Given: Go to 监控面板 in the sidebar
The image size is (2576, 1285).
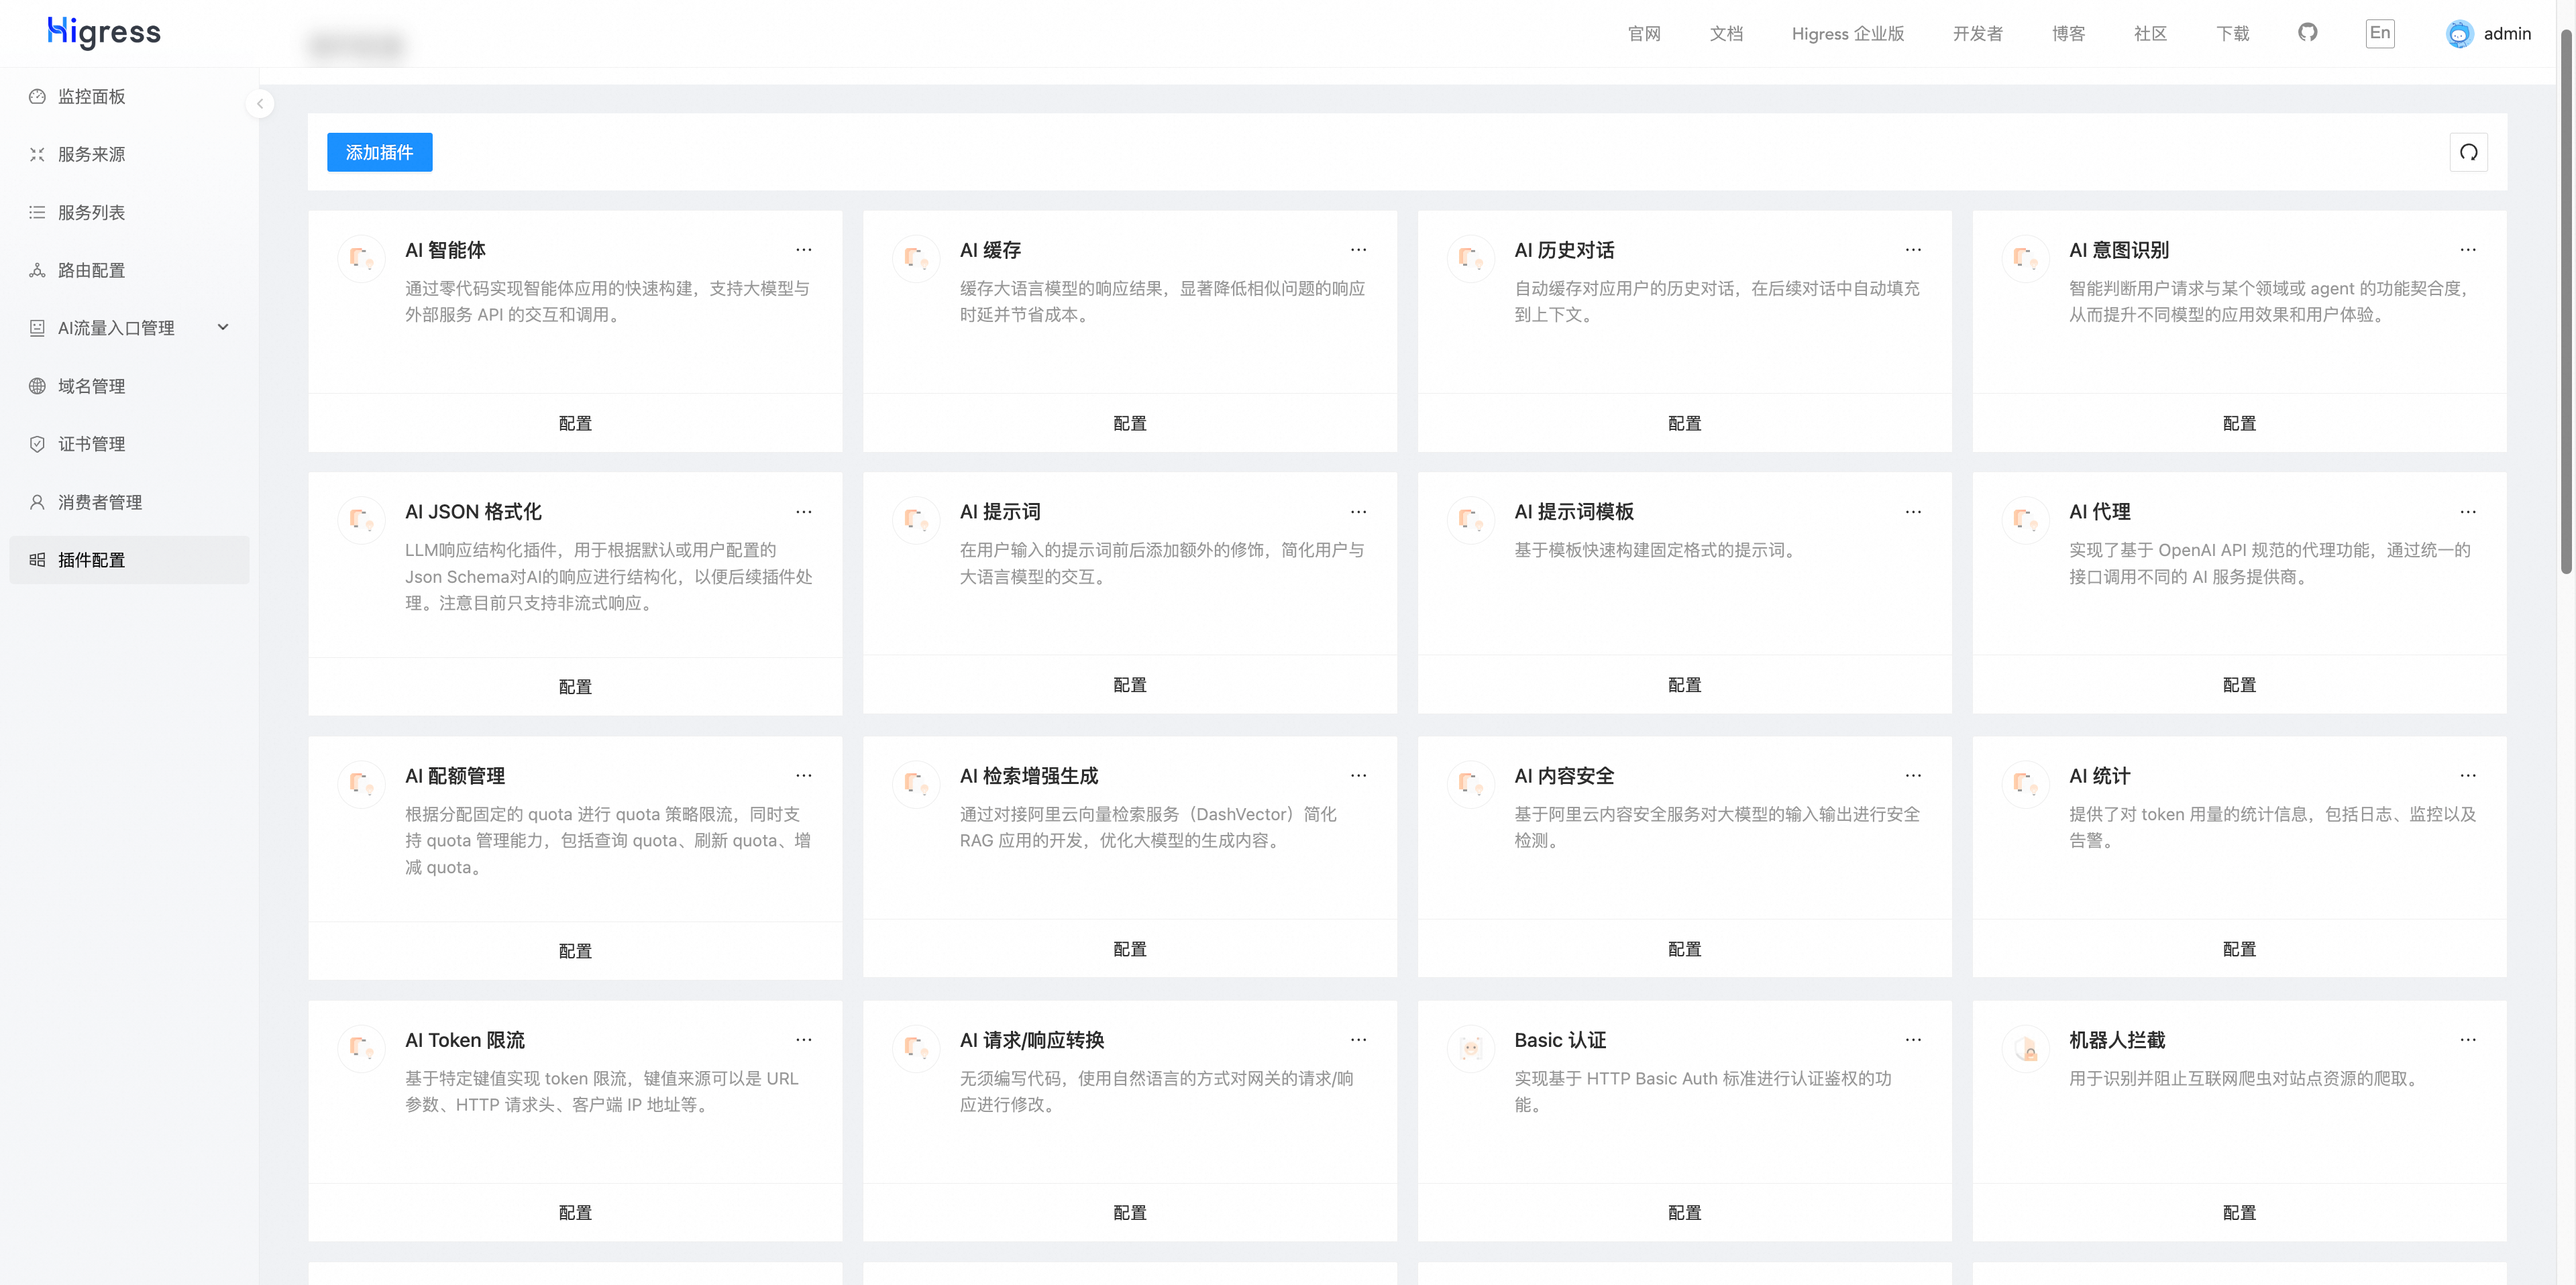Looking at the screenshot, I should (92, 96).
